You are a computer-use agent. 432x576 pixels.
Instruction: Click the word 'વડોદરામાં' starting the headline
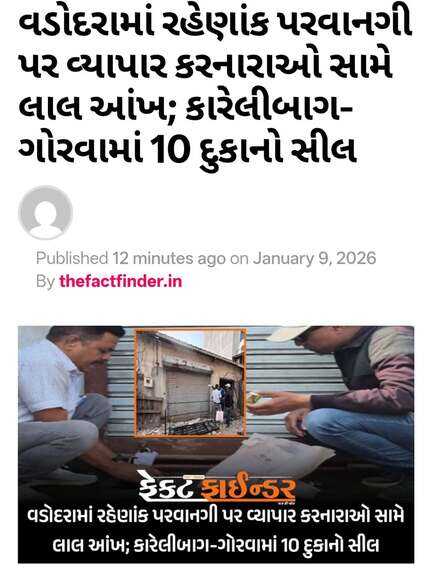click(85, 26)
